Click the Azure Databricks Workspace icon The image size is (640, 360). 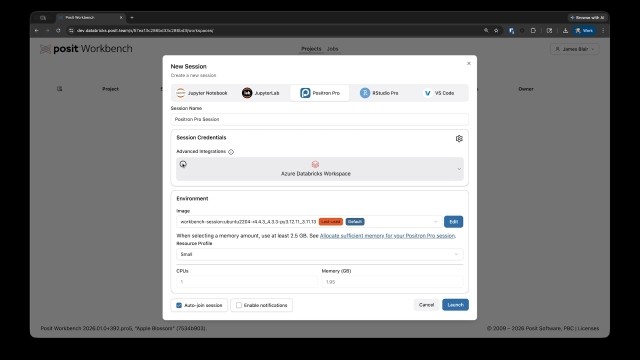tap(315, 164)
